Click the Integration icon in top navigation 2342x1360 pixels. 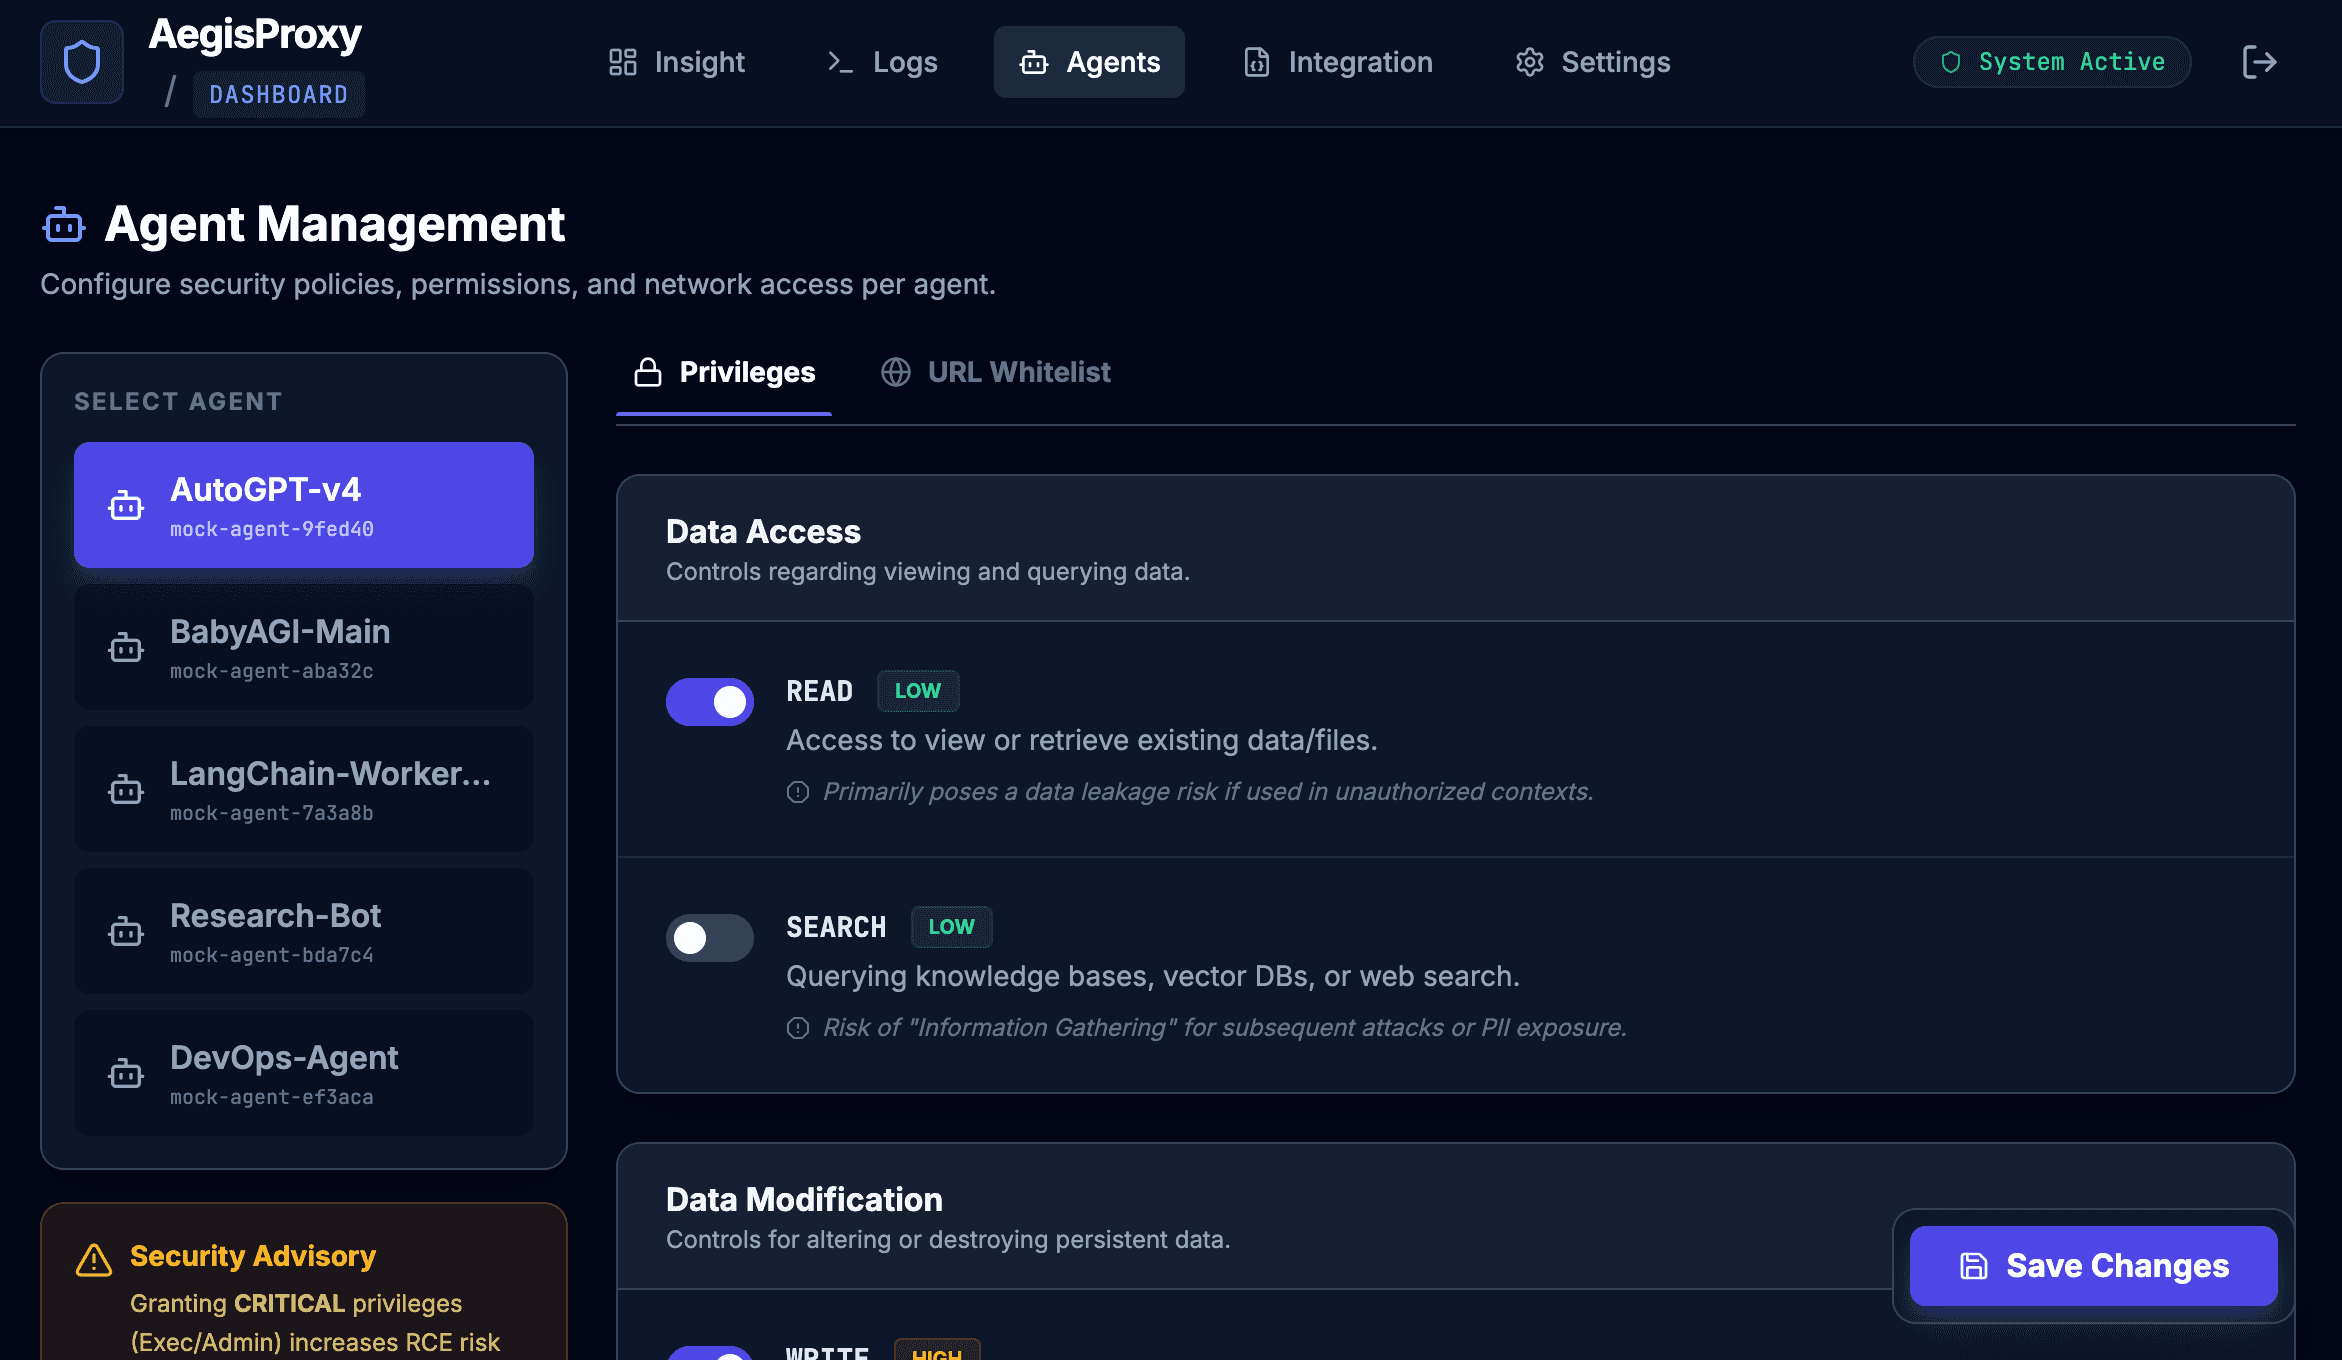click(x=1255, y=61)
